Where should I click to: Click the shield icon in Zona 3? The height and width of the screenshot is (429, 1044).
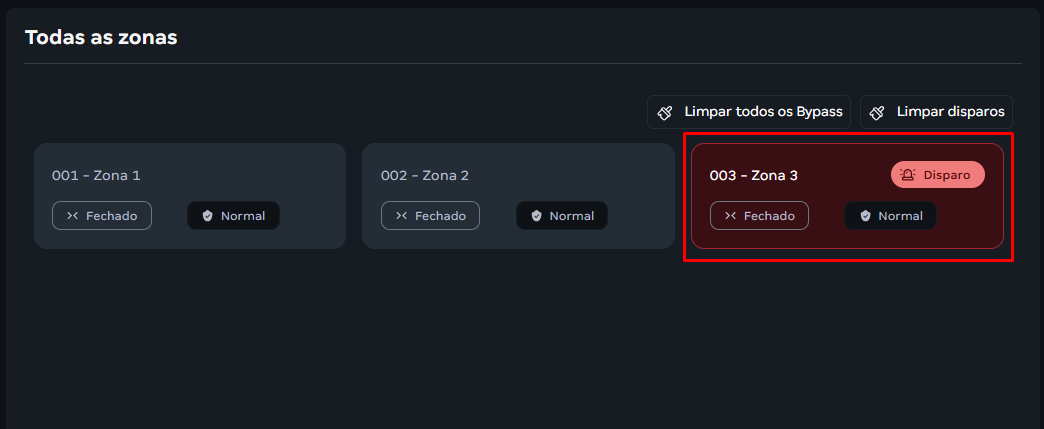865,216
